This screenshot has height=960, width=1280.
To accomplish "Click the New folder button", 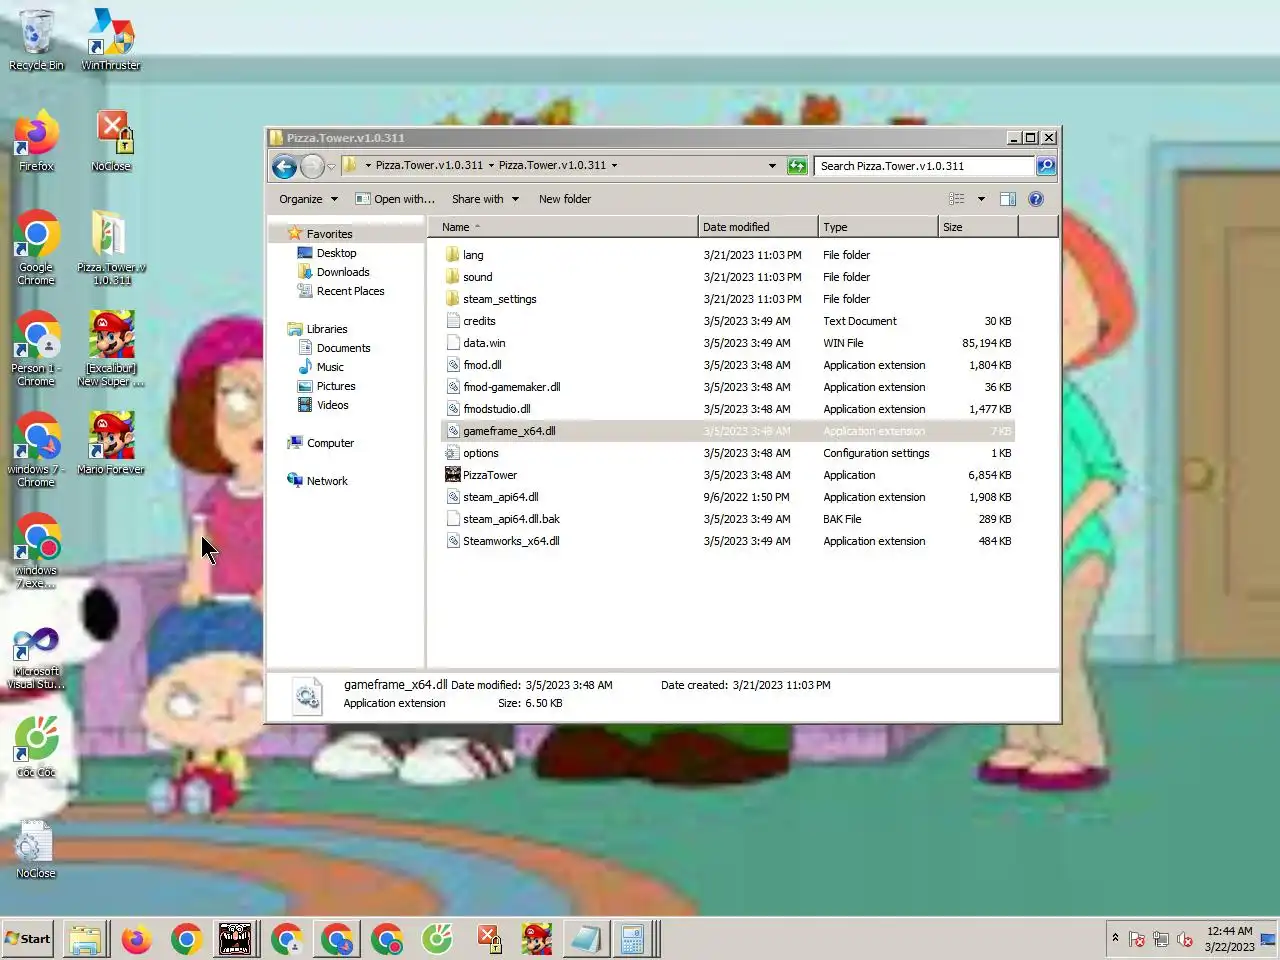I will [565, 199].
